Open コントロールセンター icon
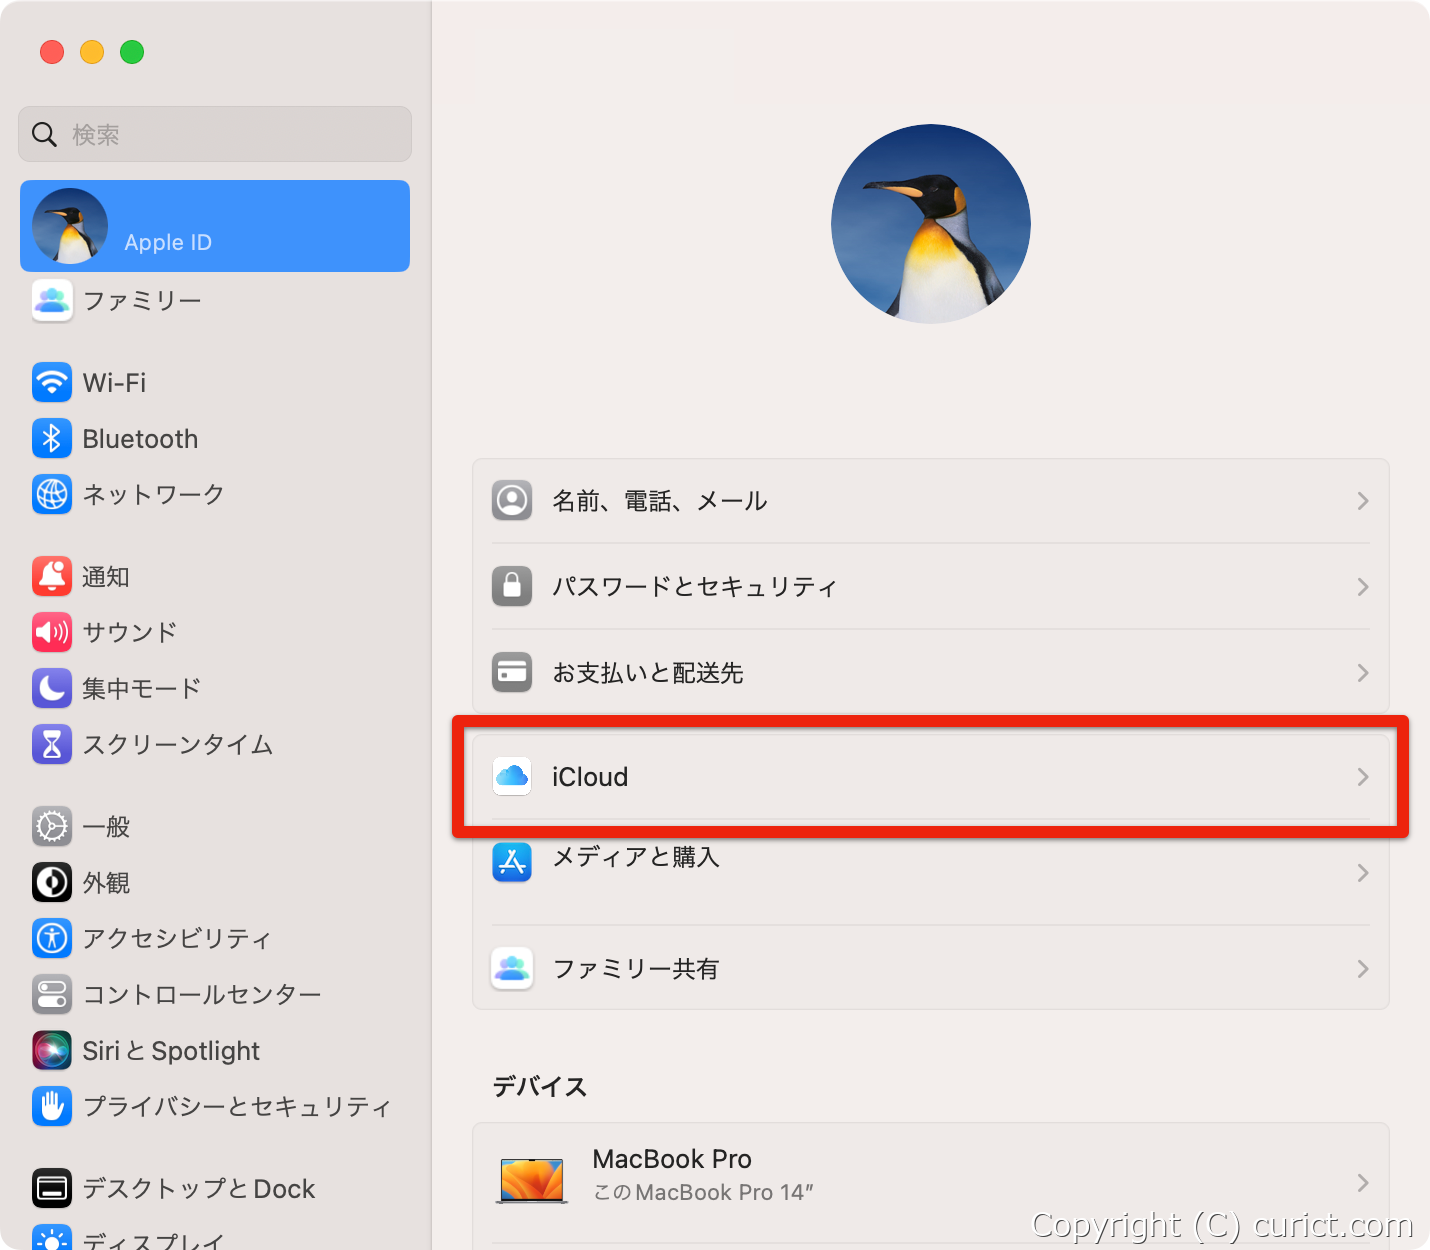This screenshot has height=1250, width=1430. click(x=52, y=994)
